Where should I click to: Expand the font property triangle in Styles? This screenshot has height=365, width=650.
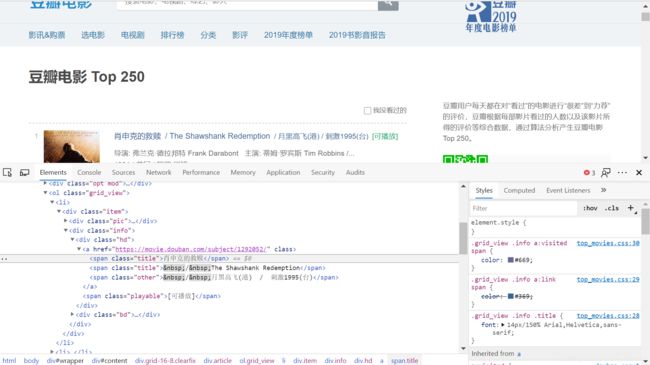pyautogui.click(x=502, y=325)
